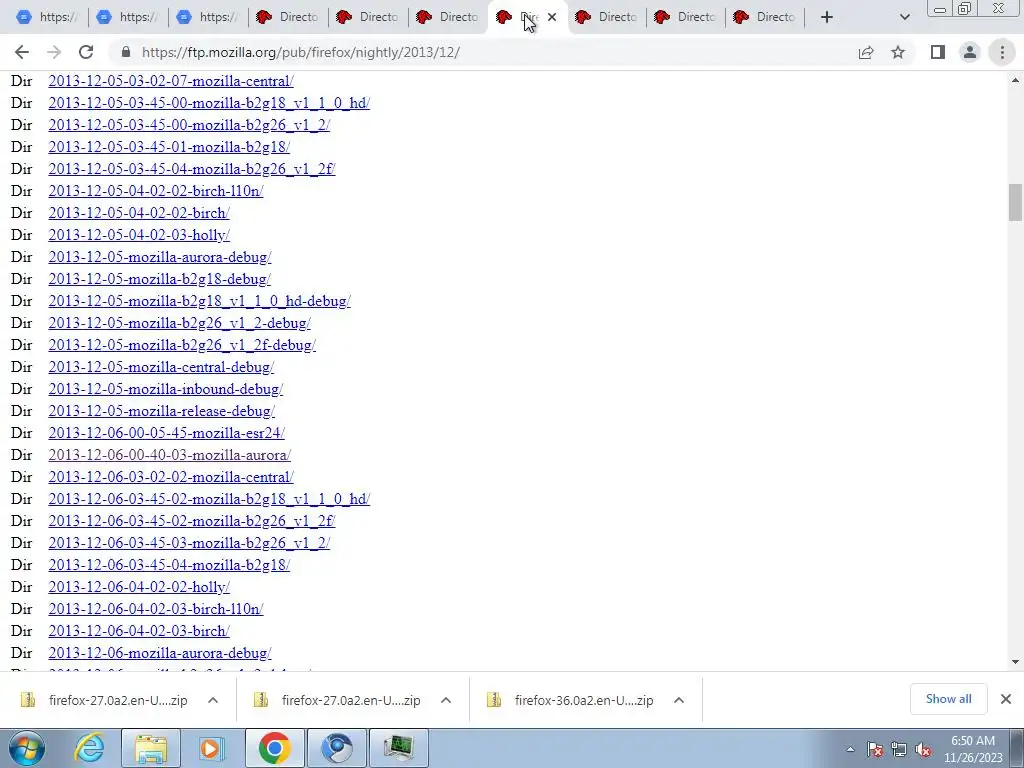Share this page using the share icon
1024x768 pixels.
point(866,52)
